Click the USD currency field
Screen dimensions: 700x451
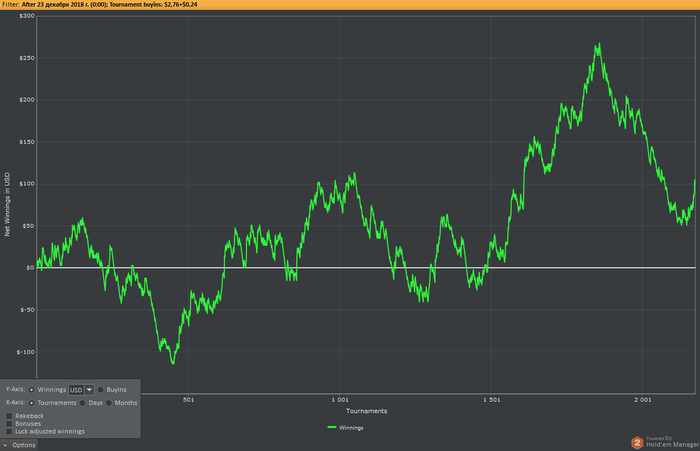(x=76, y=390)
